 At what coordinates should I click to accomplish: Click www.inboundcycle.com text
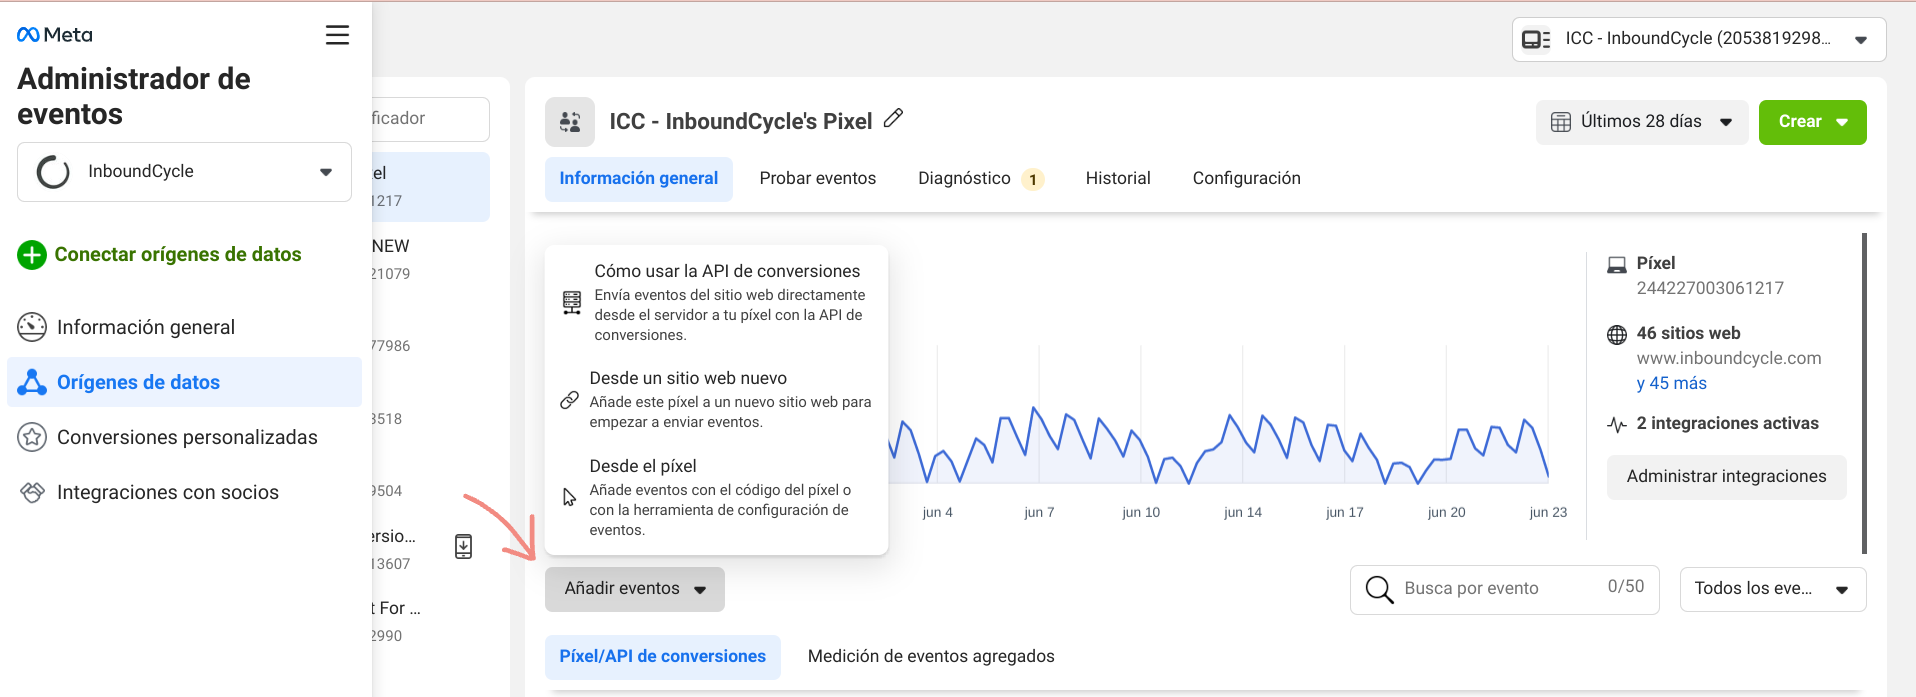1729,359
